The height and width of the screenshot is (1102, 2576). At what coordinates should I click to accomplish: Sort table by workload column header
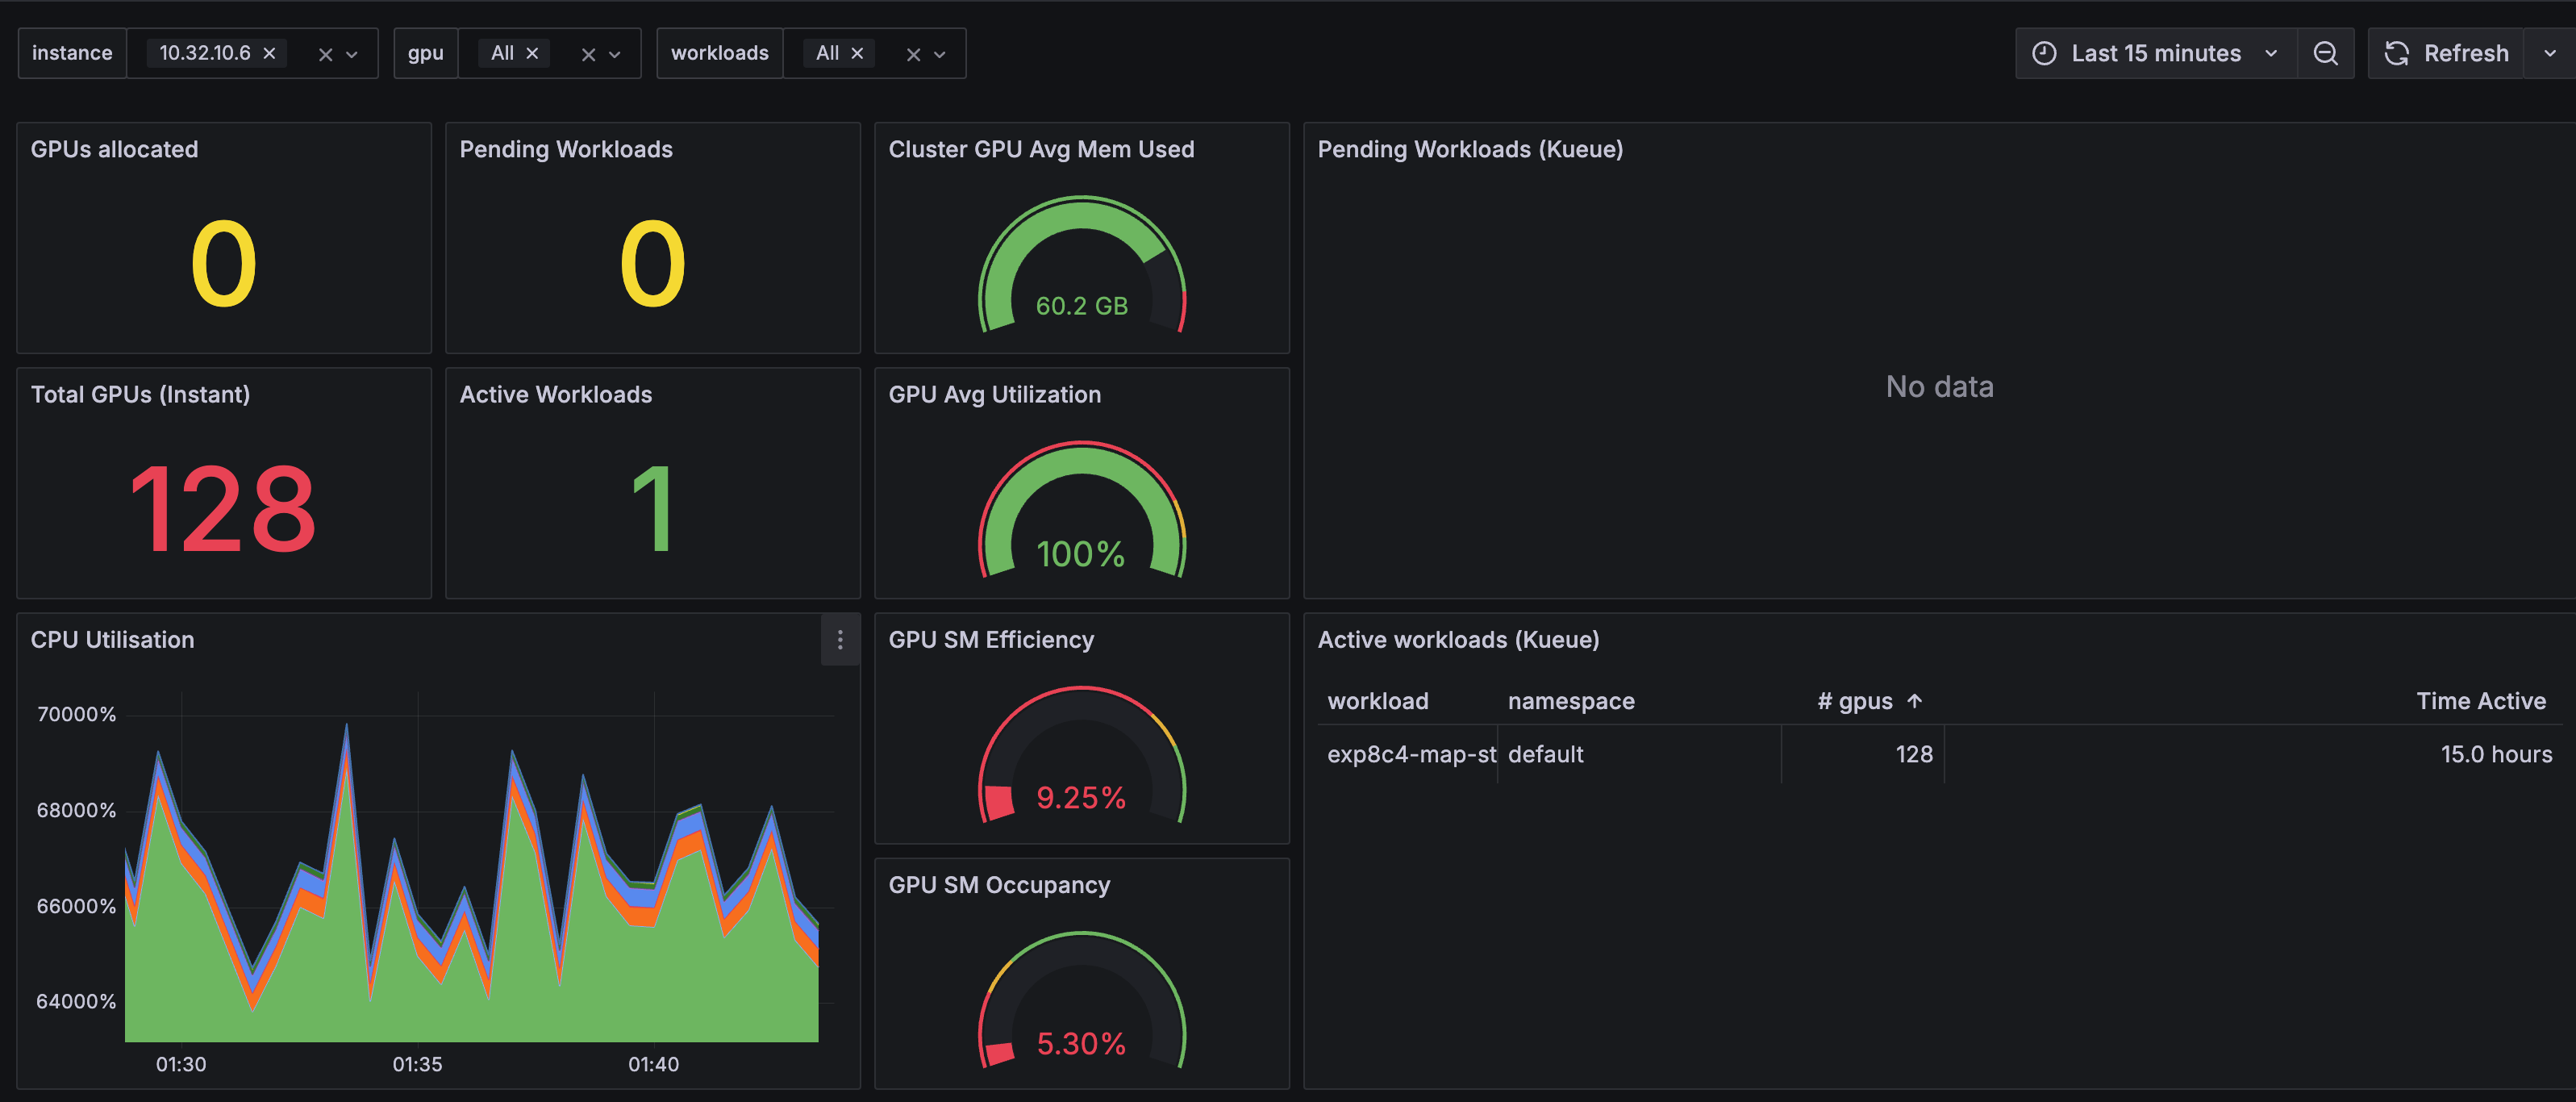(1377, 701)
